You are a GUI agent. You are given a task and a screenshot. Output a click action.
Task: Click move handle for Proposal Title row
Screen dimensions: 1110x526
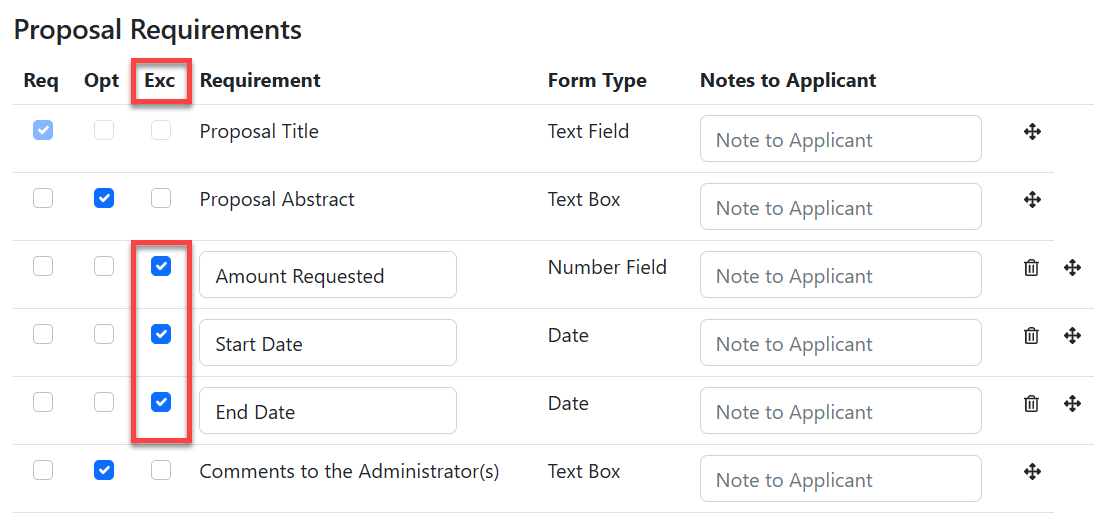click(1033, 132)
